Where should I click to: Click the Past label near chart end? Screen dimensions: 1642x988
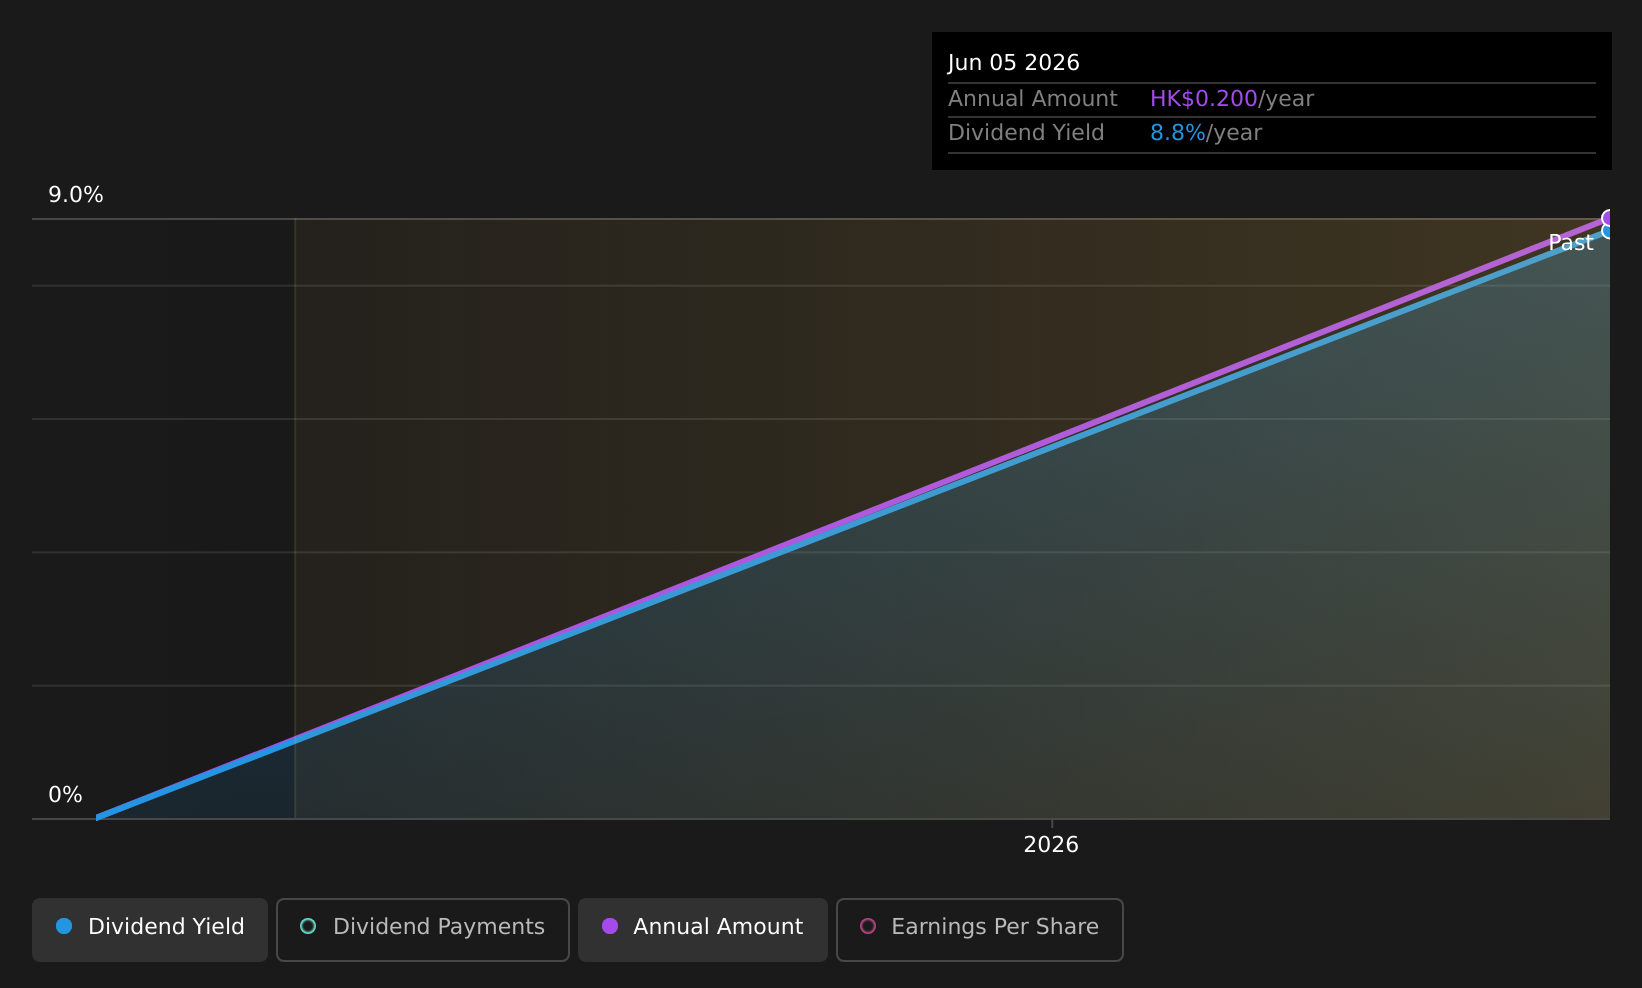pos(1570,243)
